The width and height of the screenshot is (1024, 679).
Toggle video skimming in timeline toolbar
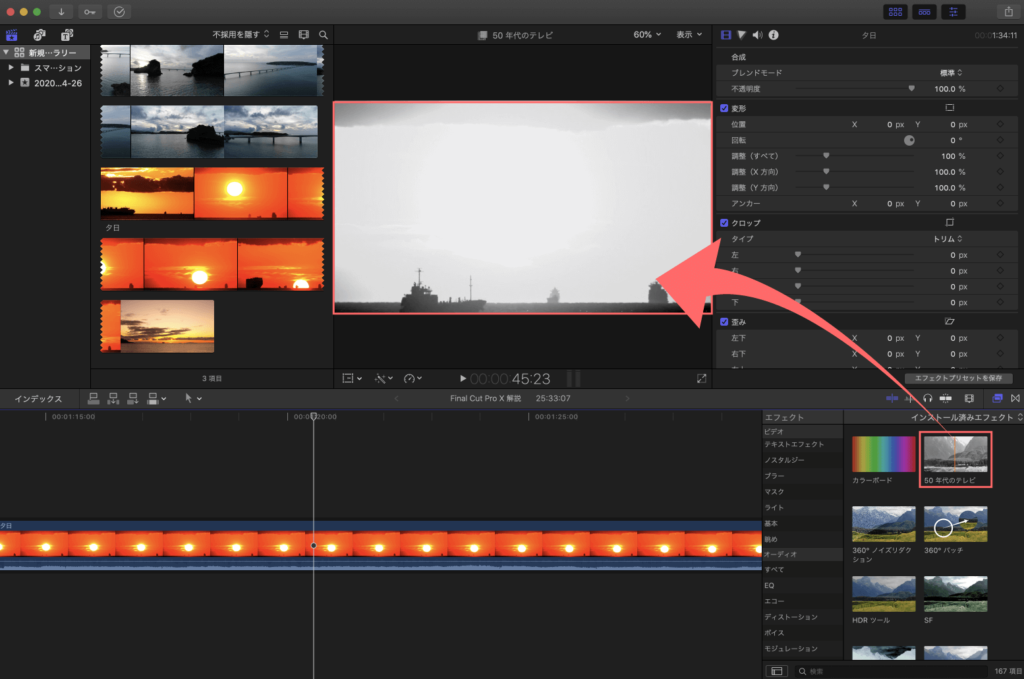click(892, 398)
